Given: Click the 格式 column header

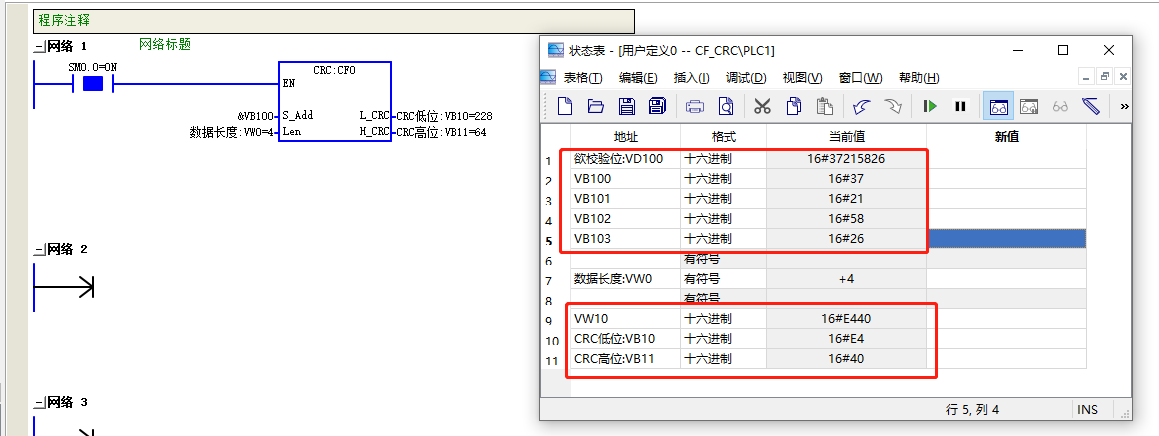Looking at the screenshot, I should pyautogui.click(x=724, y=137).
